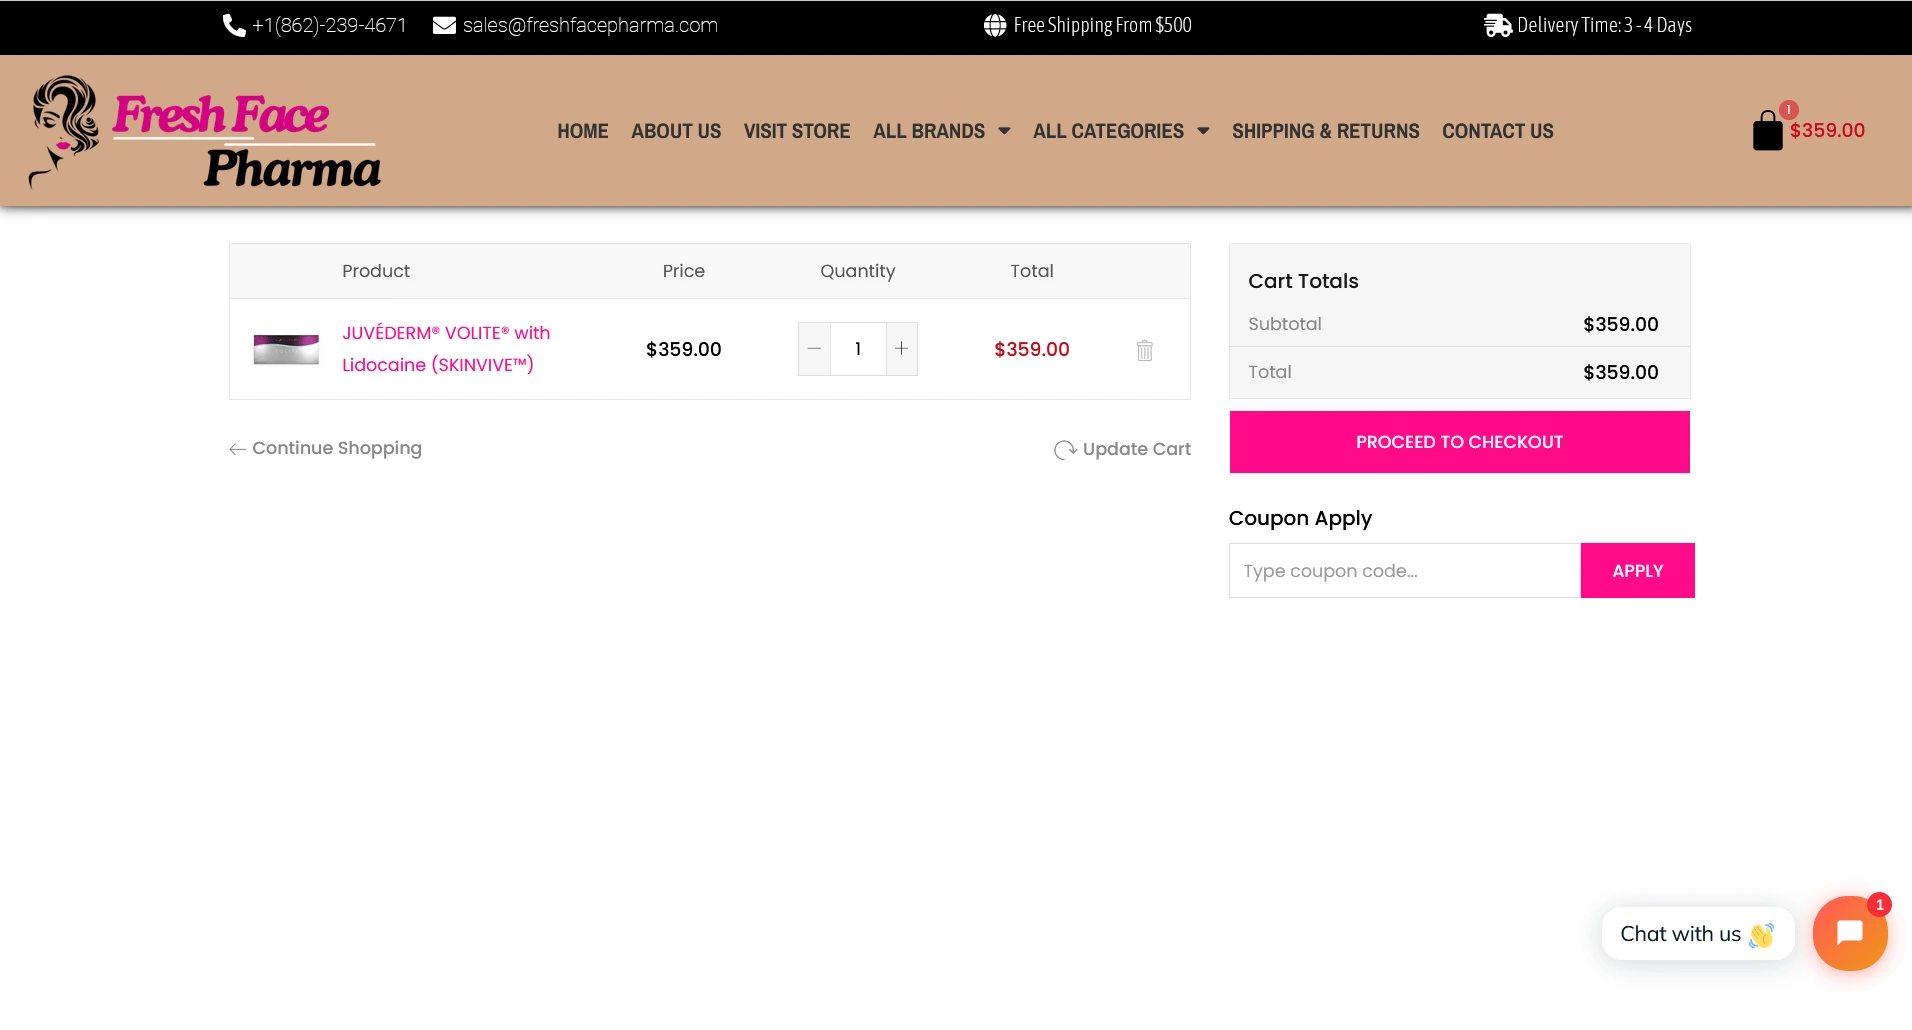Screen dimensions: 1912x1030
Task: Click the Coupon Apply heading
Action: point(1300,518)
